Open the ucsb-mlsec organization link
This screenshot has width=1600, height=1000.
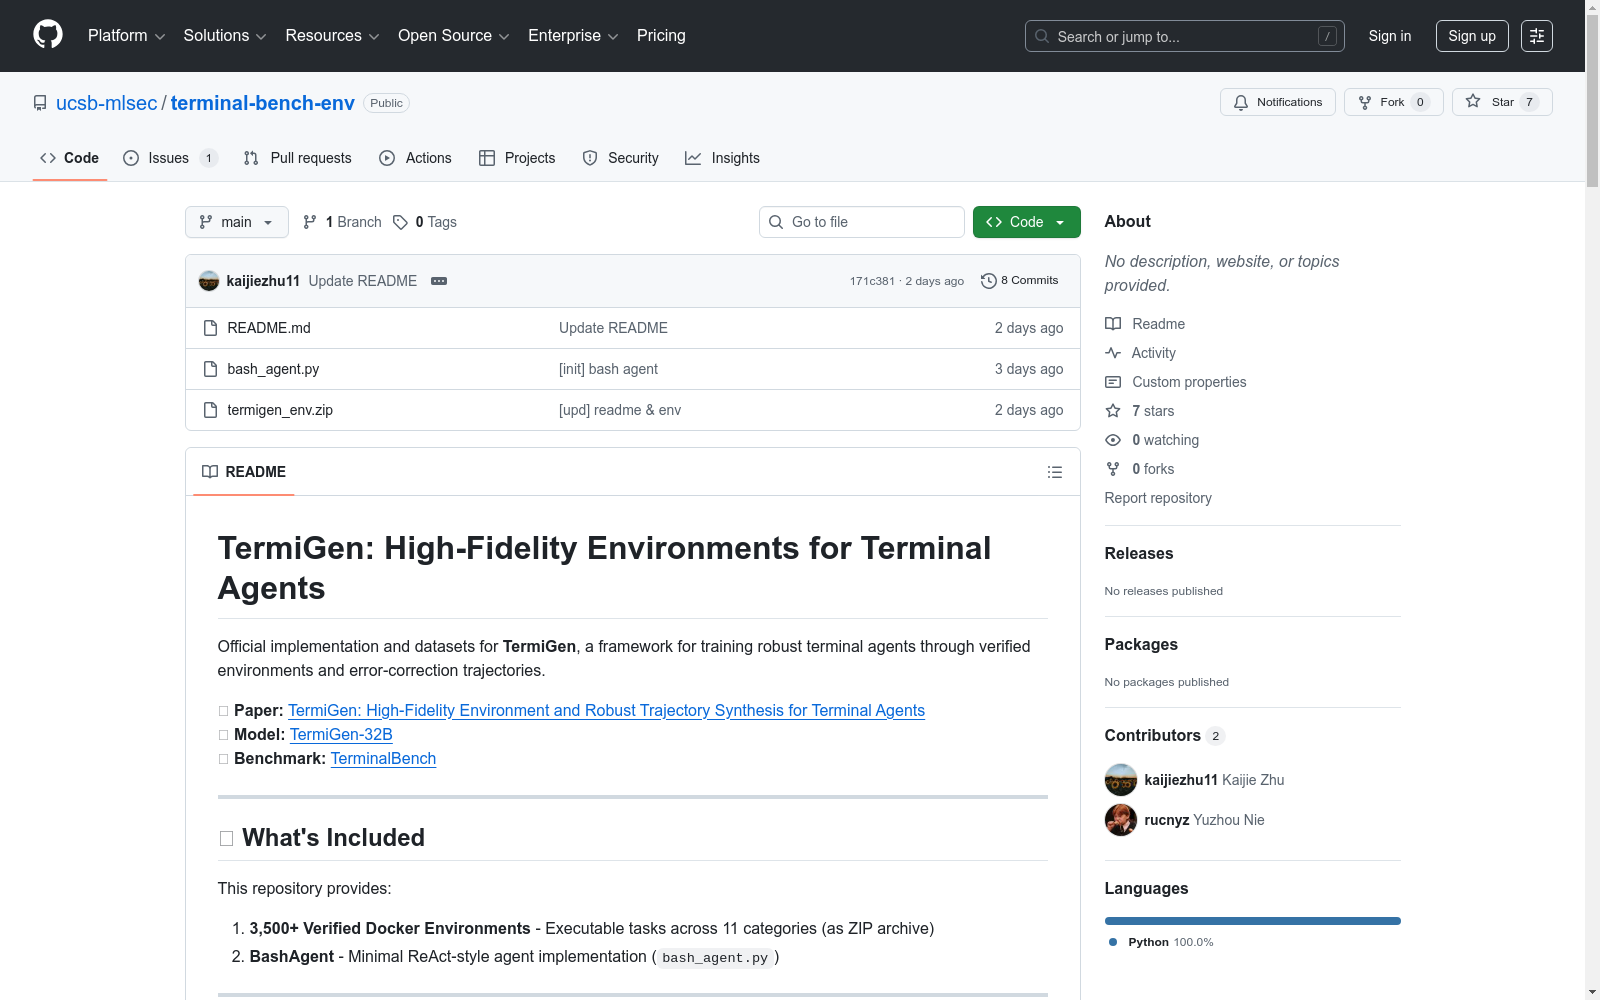pos(107,103)
